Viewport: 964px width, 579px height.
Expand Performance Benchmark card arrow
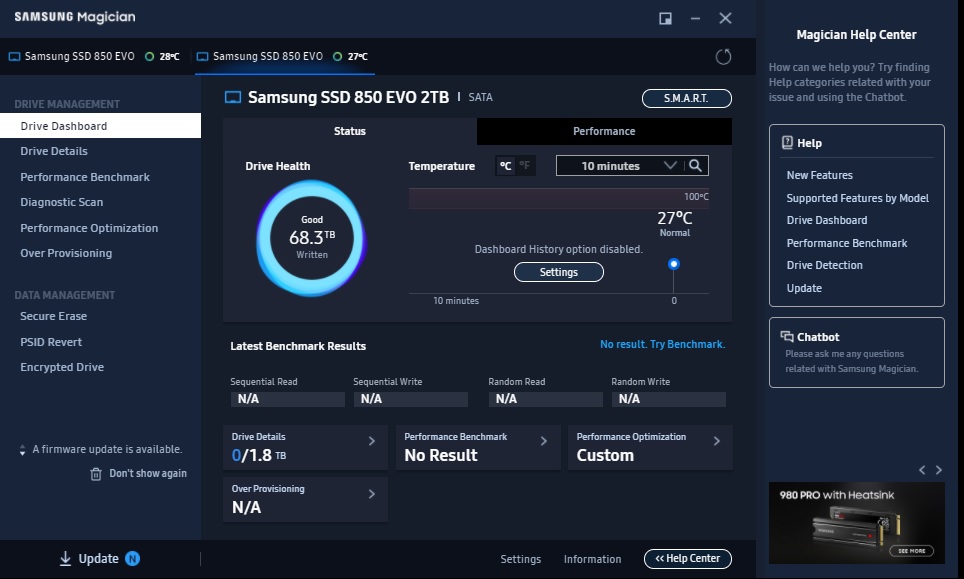(x=543, y=441)
